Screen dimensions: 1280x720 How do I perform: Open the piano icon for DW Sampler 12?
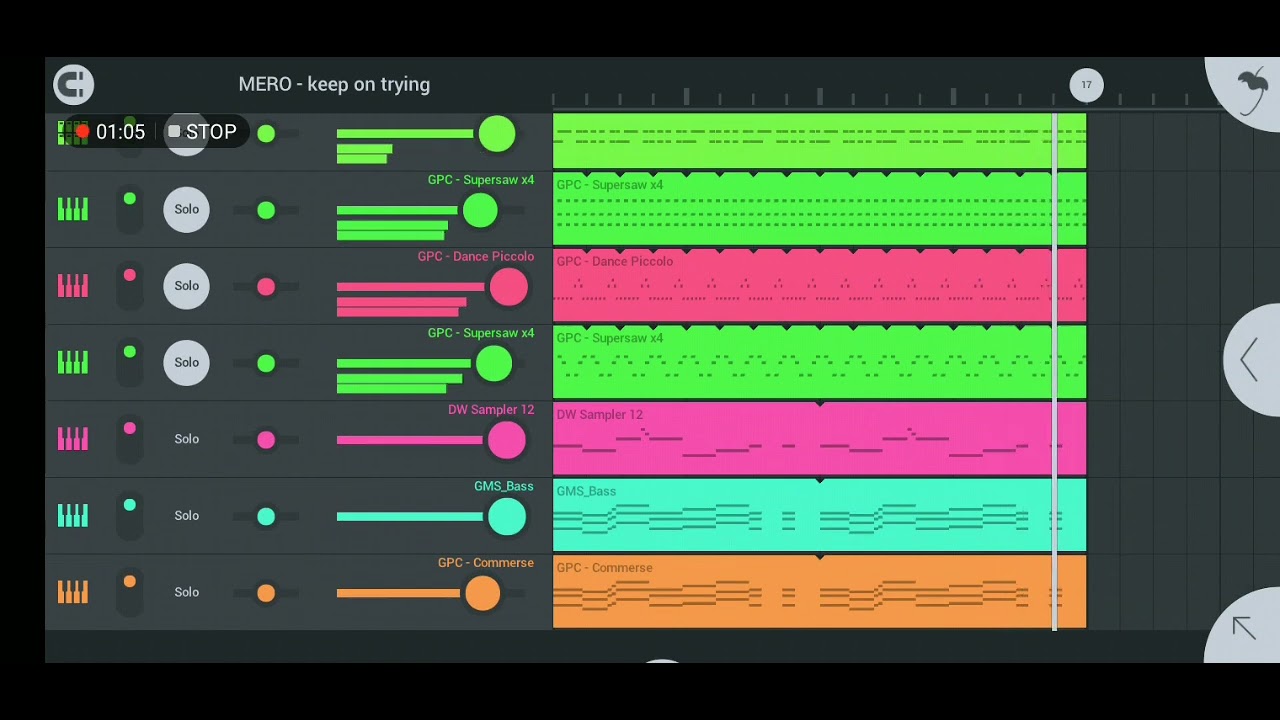click(73, 439)
